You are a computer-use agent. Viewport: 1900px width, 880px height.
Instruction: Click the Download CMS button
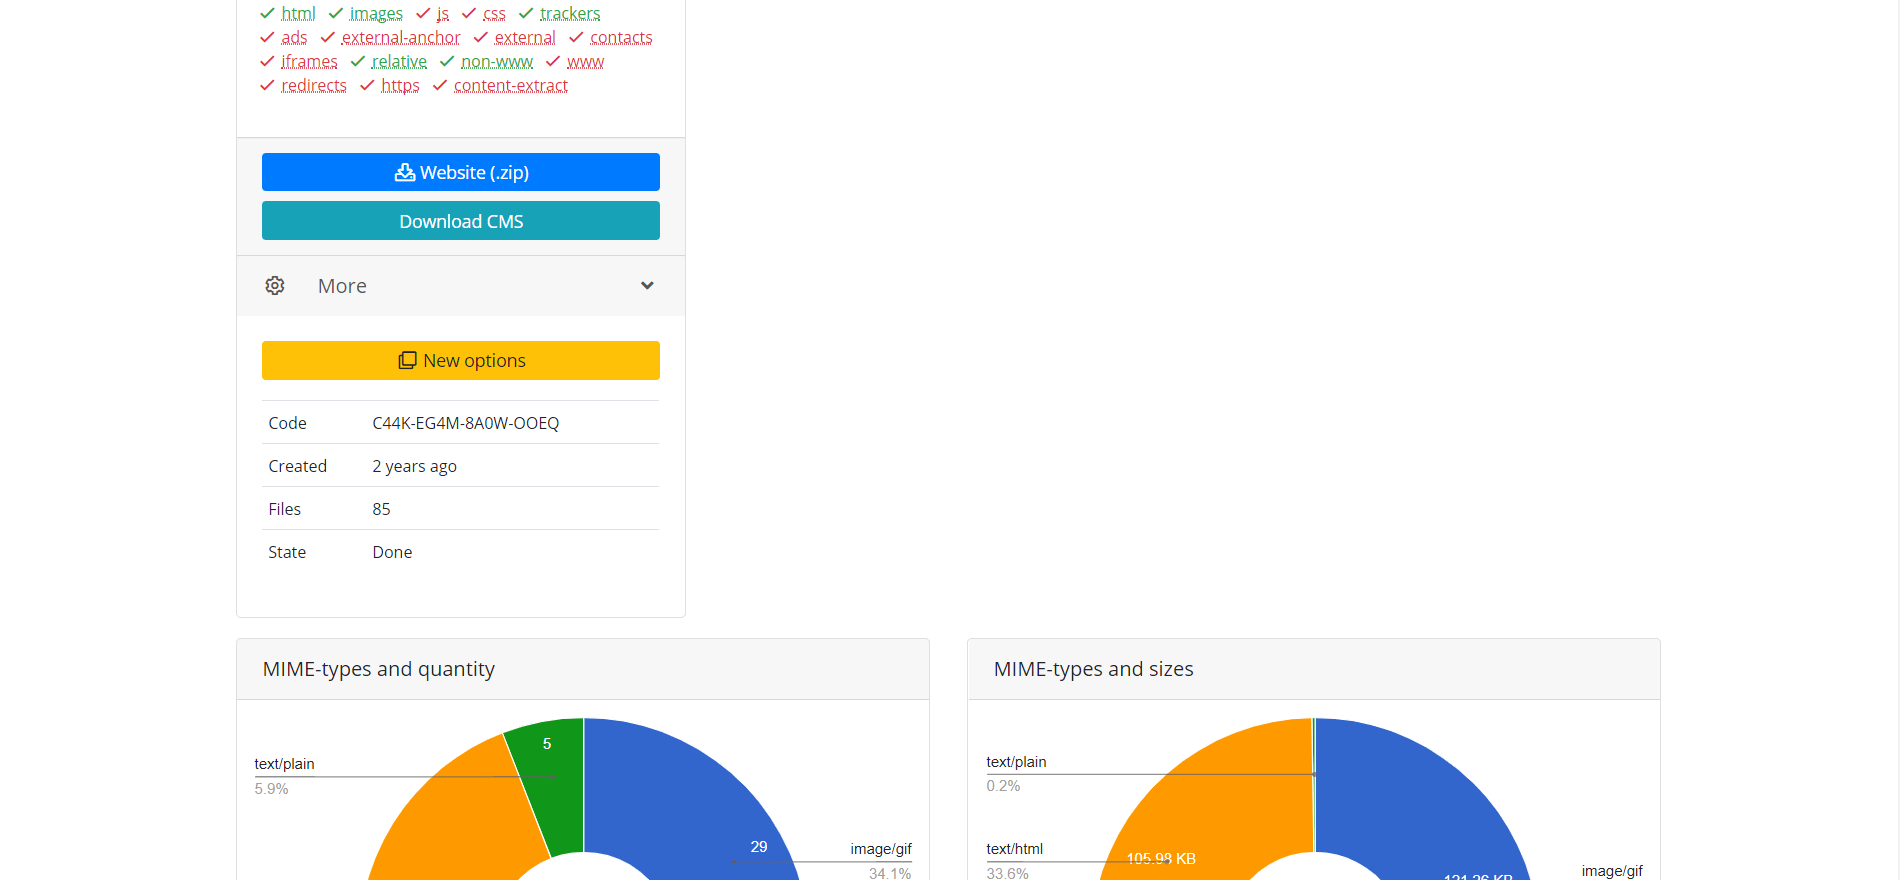(x=461, y=221)
